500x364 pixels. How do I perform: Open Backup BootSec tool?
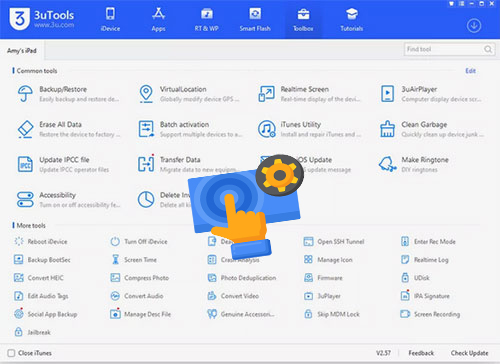tap(42, 260)
